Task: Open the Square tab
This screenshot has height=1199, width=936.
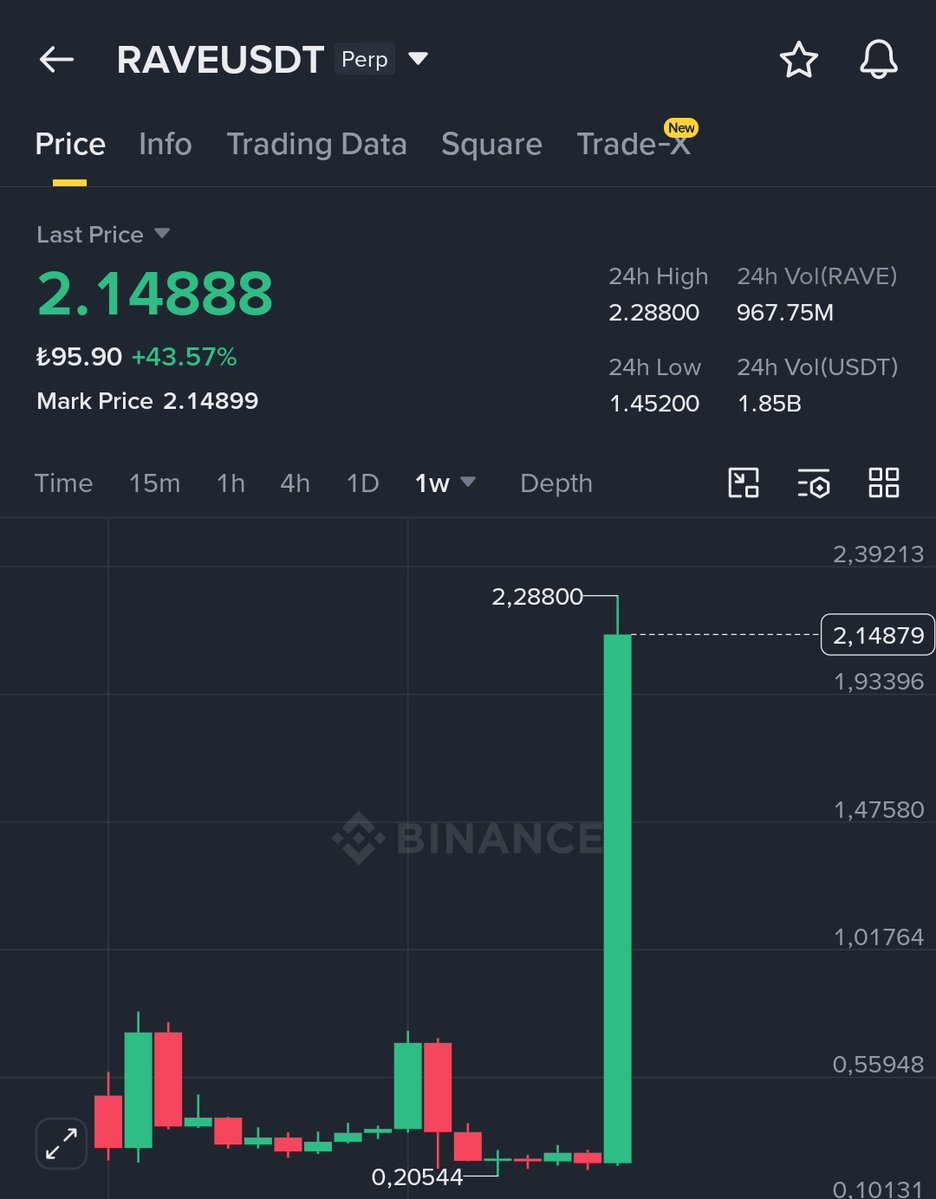Action: click(x=491, y=144)
